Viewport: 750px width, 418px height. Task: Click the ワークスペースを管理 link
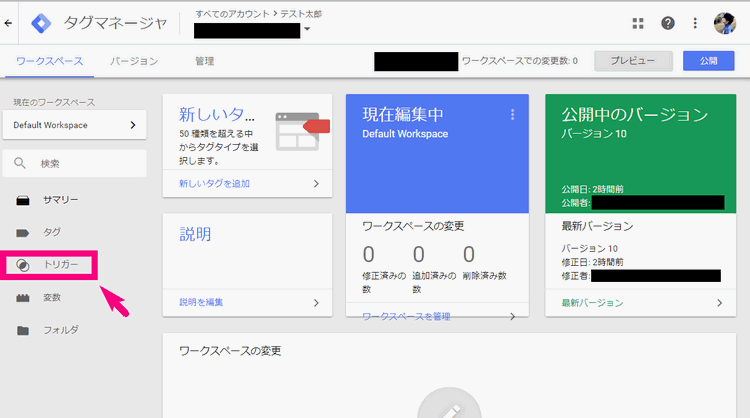click(406, 317)
